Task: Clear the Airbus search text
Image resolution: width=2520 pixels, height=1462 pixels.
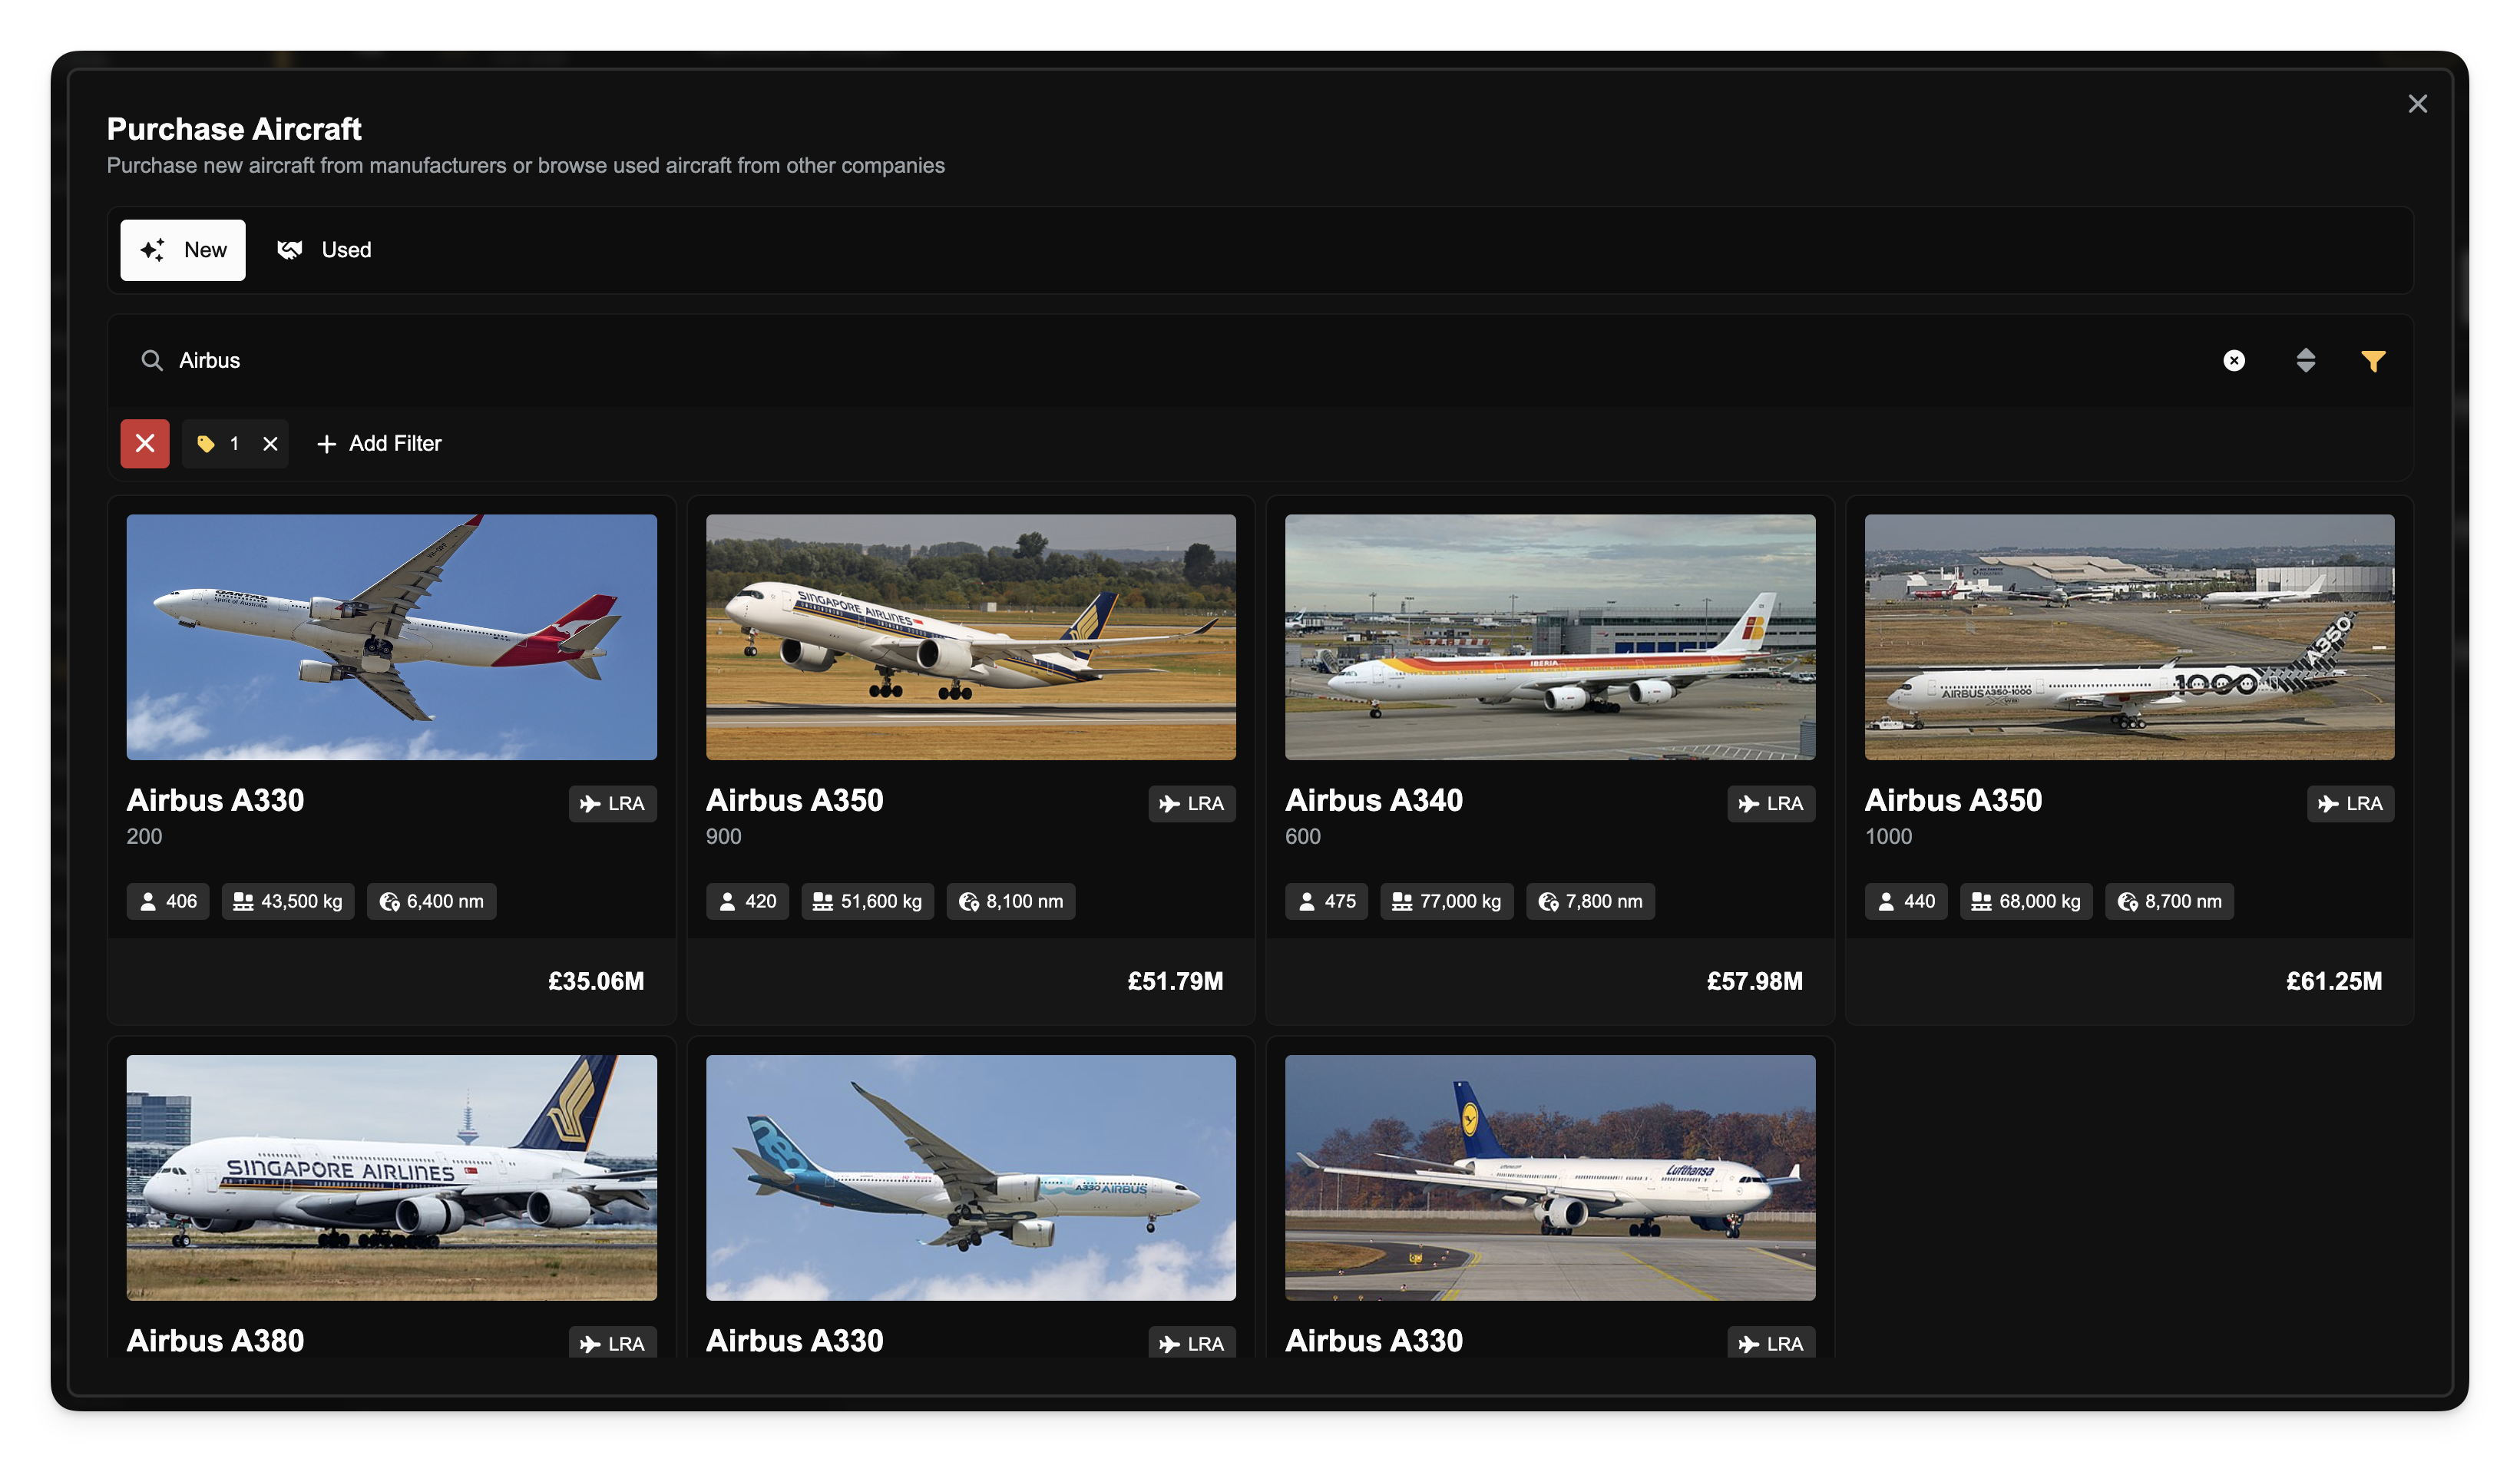Action: [2233, 360]
